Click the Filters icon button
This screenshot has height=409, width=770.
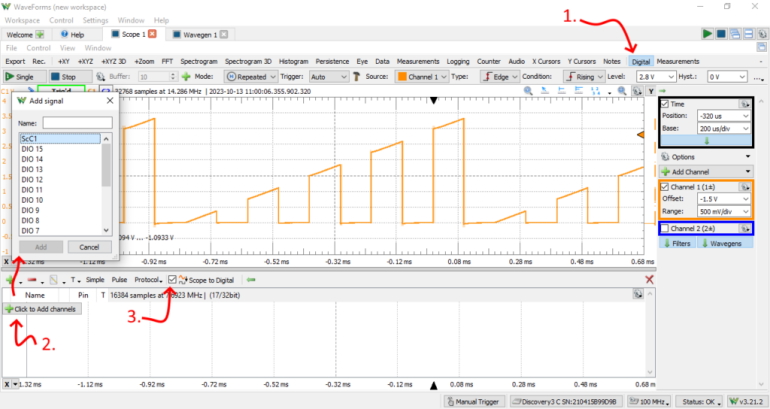(x=676, y=243)
